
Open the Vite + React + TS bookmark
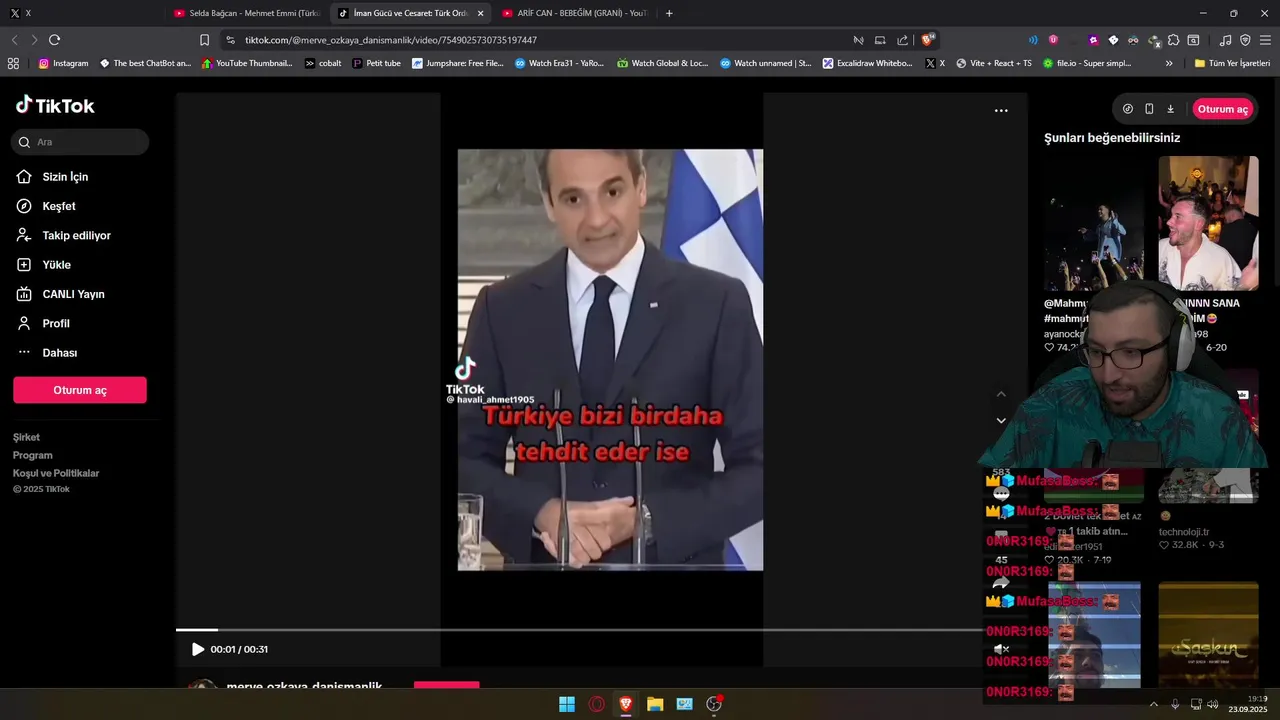[x=993, y=63]
